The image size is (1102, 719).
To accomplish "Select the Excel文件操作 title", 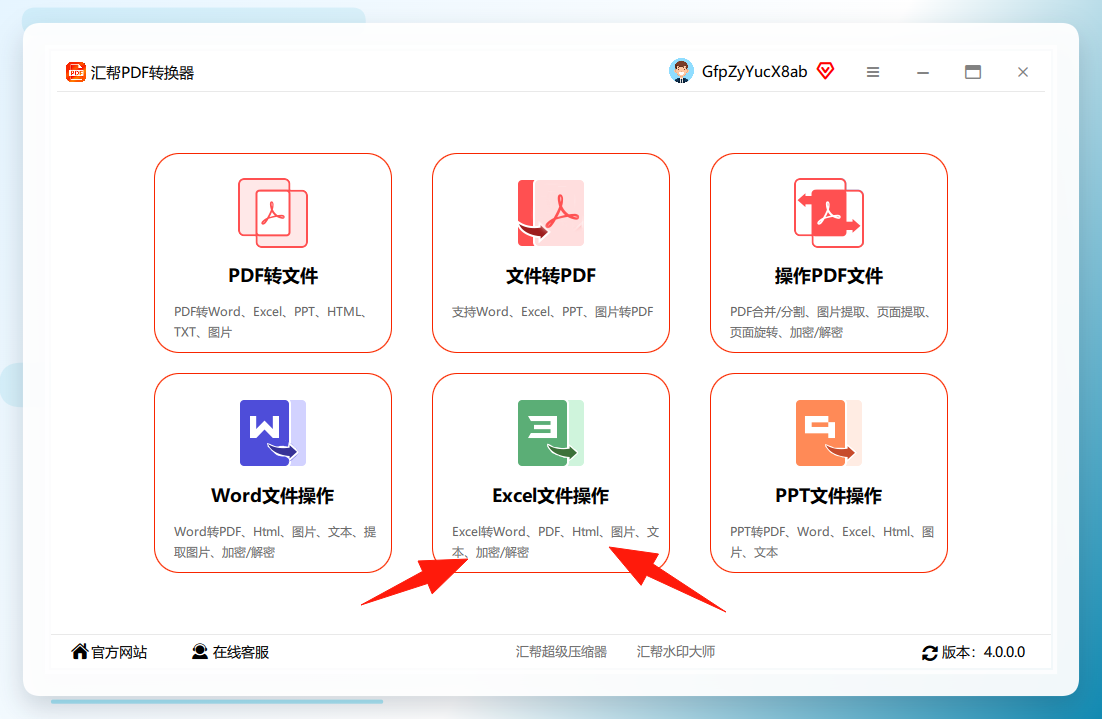I will coord(551,495).
